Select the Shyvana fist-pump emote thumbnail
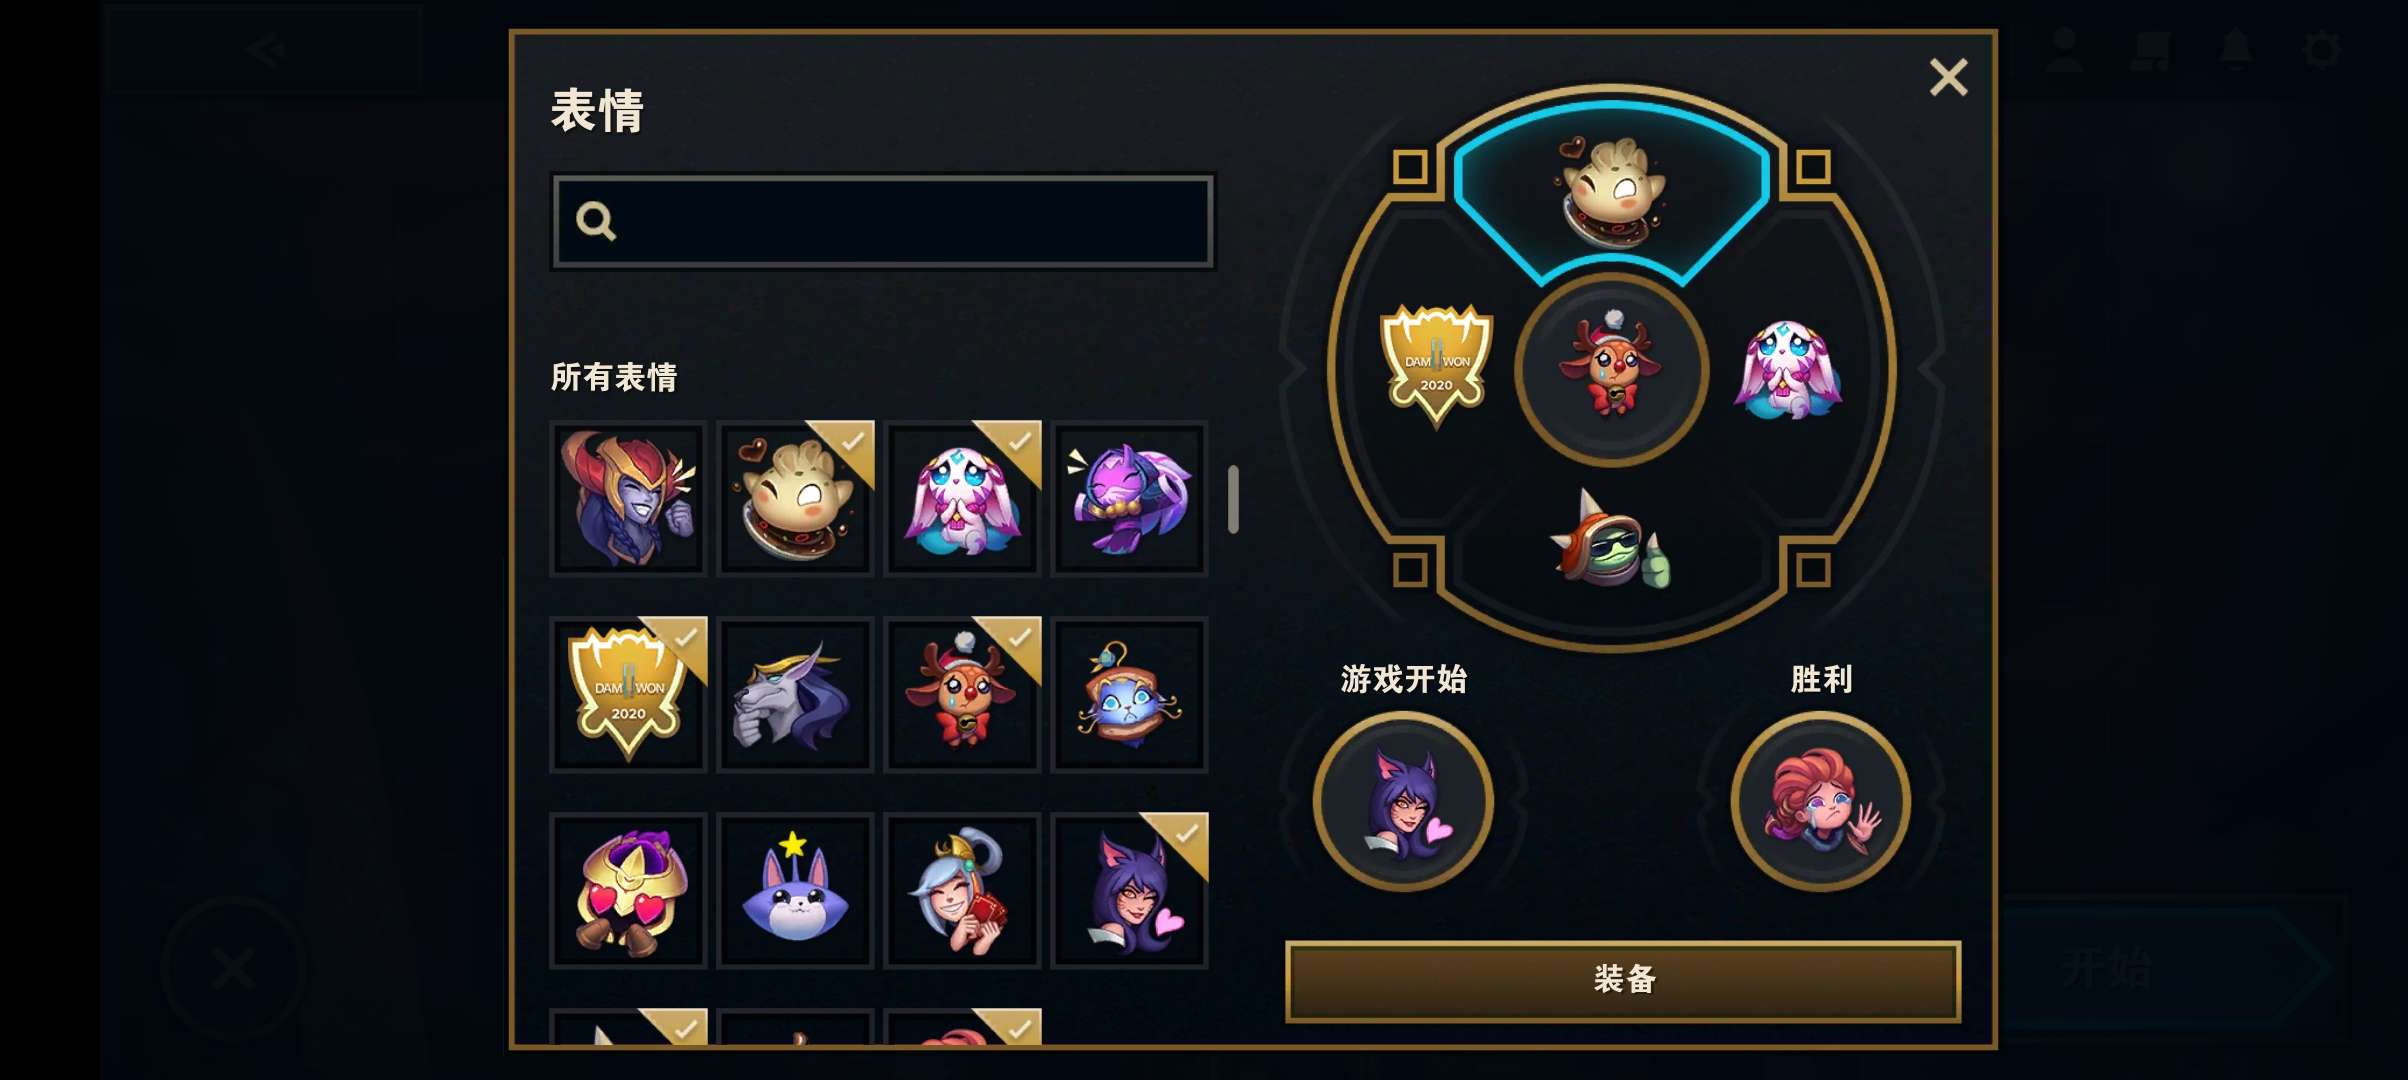Image resolution: width=2408 pixels, height=1080 pixels. (628, 498)
